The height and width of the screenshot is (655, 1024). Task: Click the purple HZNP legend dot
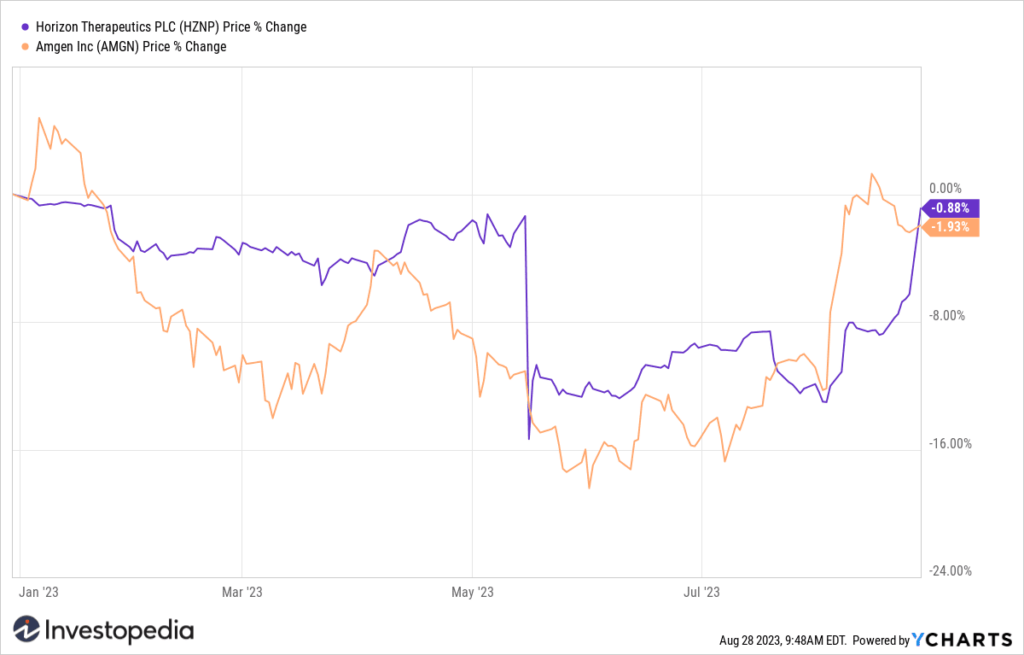point(25,27)
